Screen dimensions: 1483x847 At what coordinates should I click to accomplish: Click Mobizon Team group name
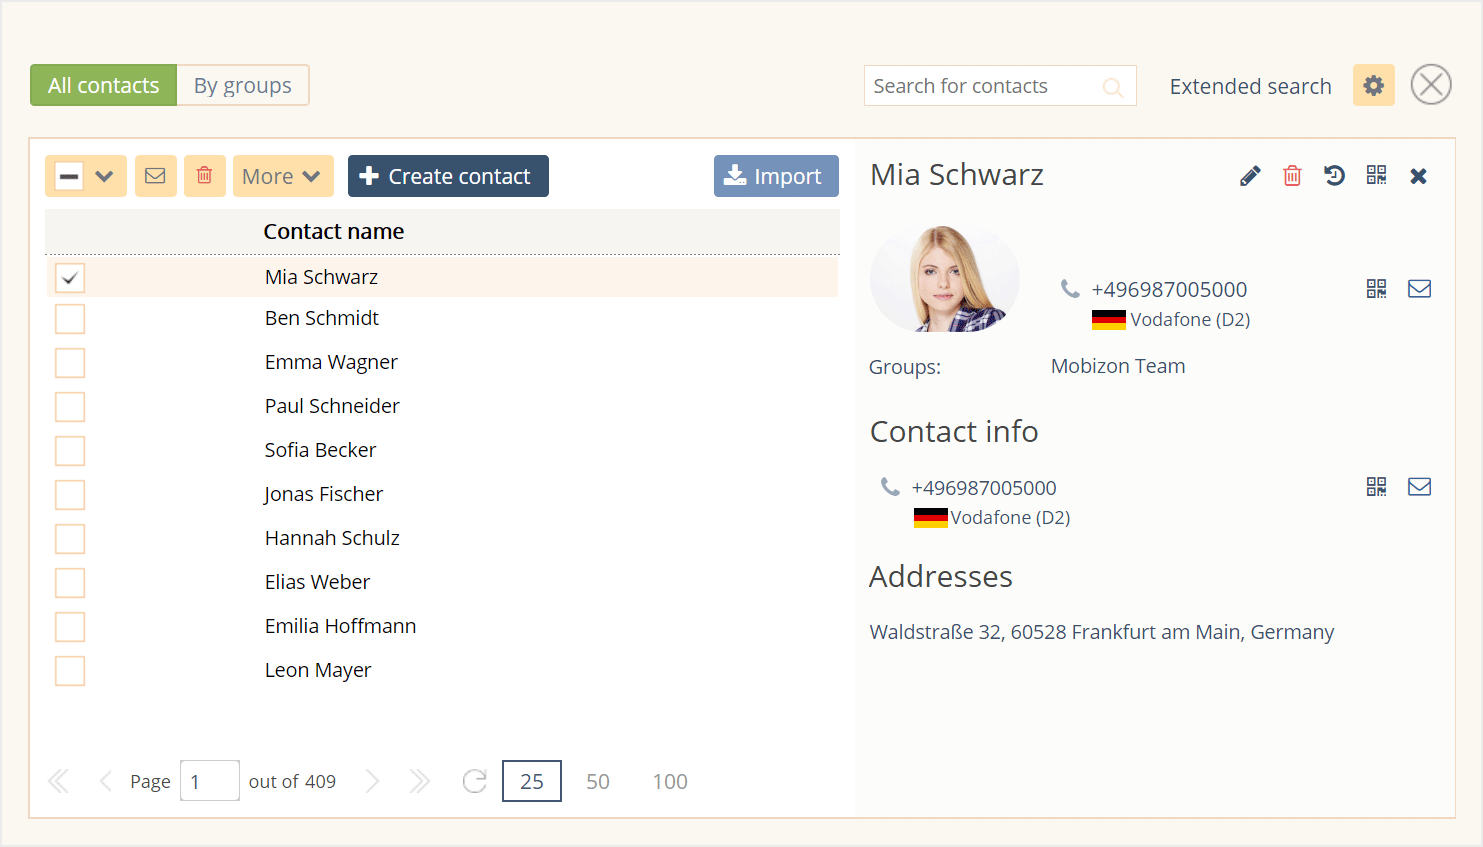1118,366
